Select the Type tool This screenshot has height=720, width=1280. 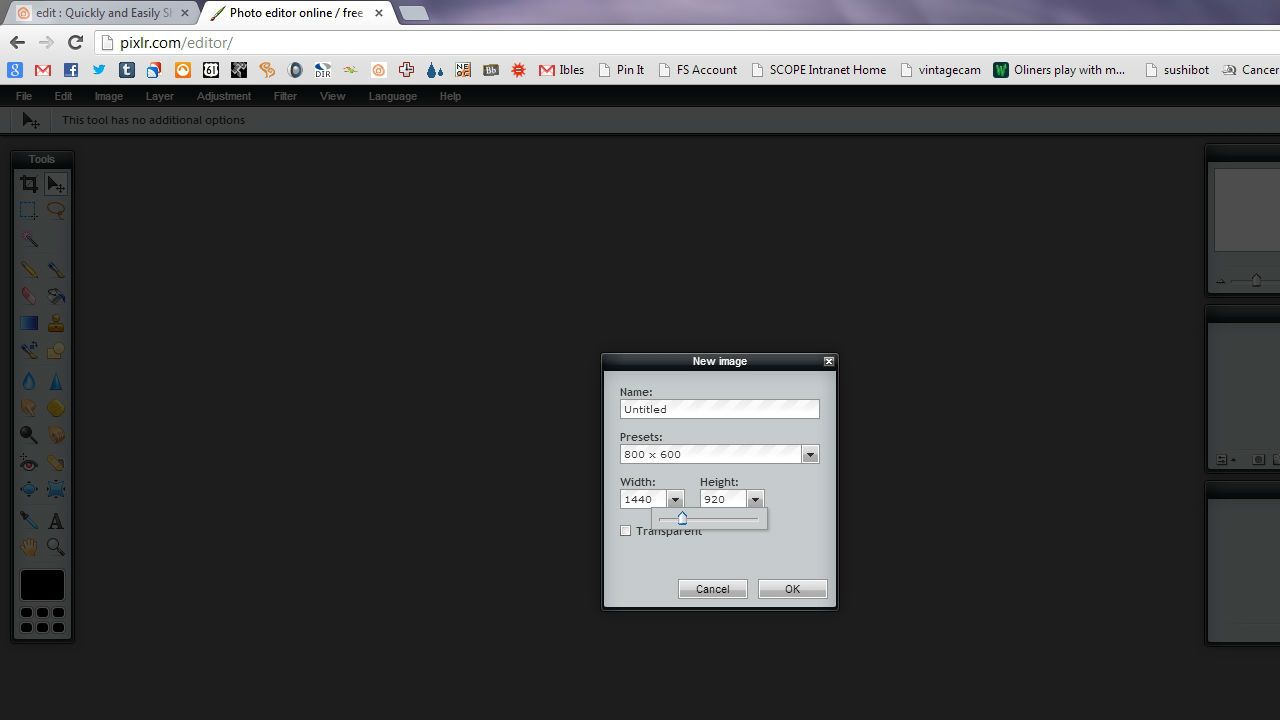(x=56, y=520)
